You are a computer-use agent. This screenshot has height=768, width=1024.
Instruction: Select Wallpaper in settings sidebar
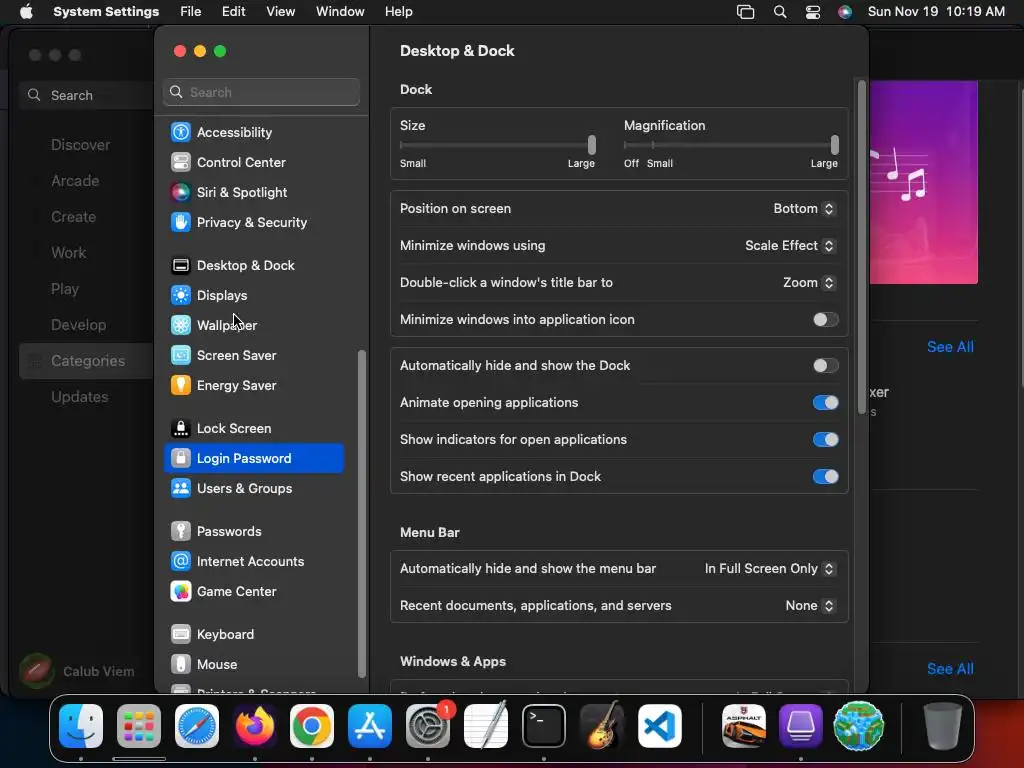pyautogui.click(x=254, y=325)
